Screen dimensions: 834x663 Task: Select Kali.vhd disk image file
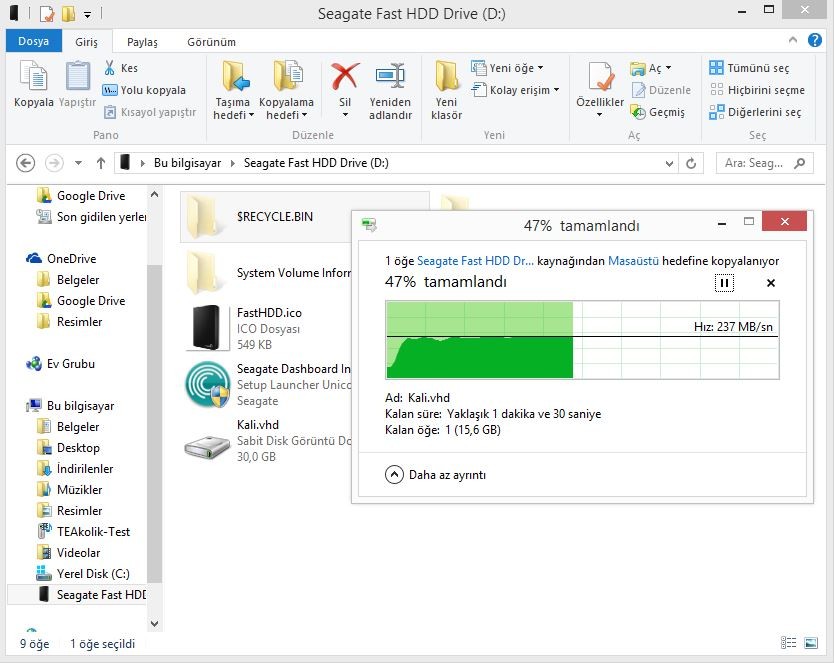pos(269,440)
